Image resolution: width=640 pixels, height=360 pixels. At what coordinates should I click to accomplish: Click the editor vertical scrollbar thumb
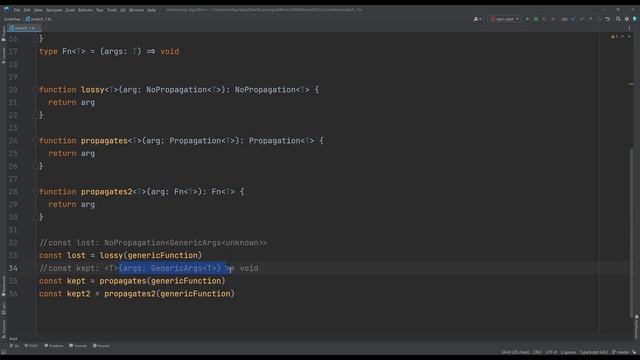pyautogui.click(x=631, y=233)
